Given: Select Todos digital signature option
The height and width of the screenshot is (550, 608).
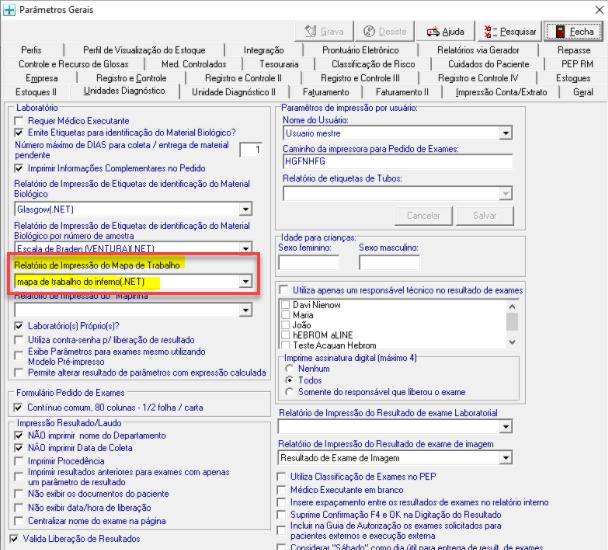Looking at the screenshot, I should click(289, 380).
